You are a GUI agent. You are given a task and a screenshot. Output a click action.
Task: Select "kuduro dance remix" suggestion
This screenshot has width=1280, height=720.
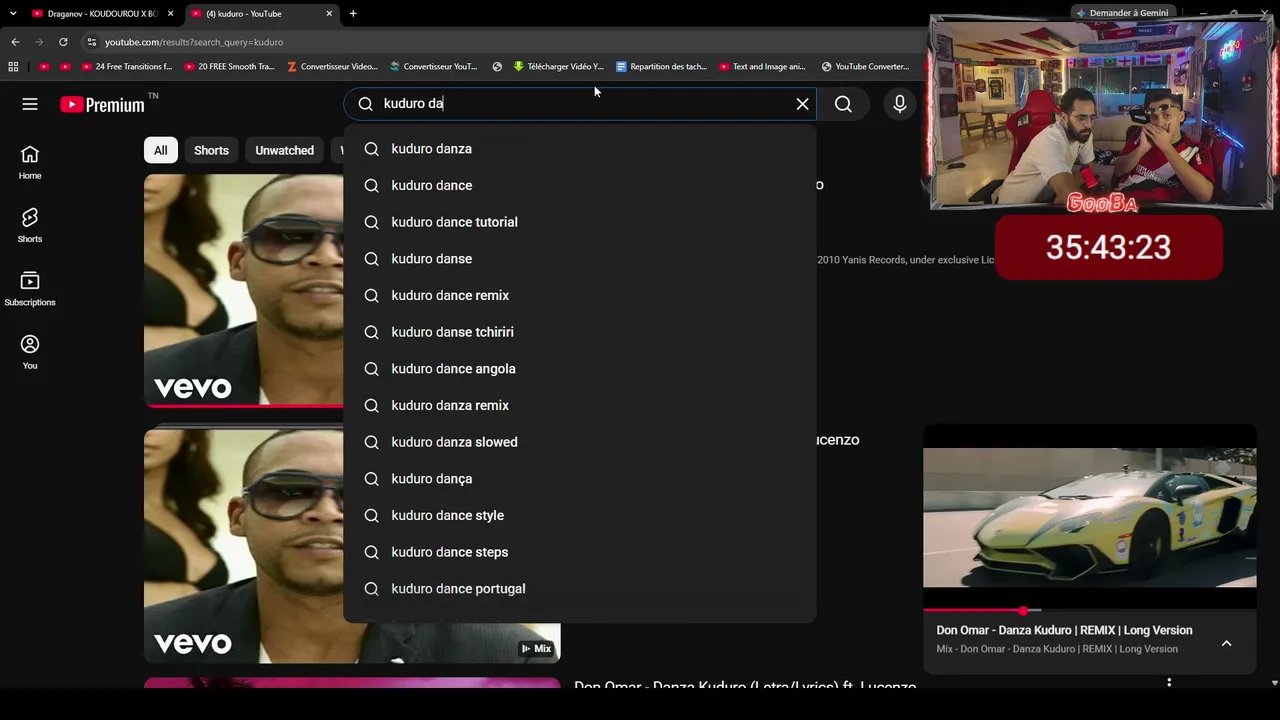[x=580, y=295]
